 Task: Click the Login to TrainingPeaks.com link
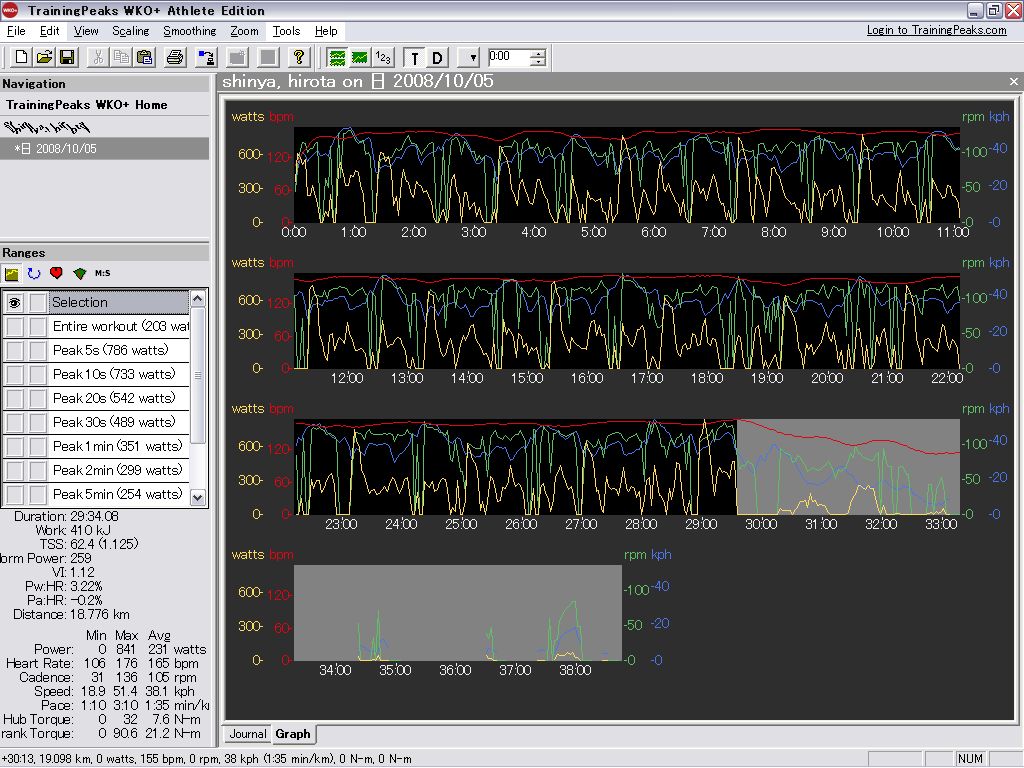(x=936, y=30)
